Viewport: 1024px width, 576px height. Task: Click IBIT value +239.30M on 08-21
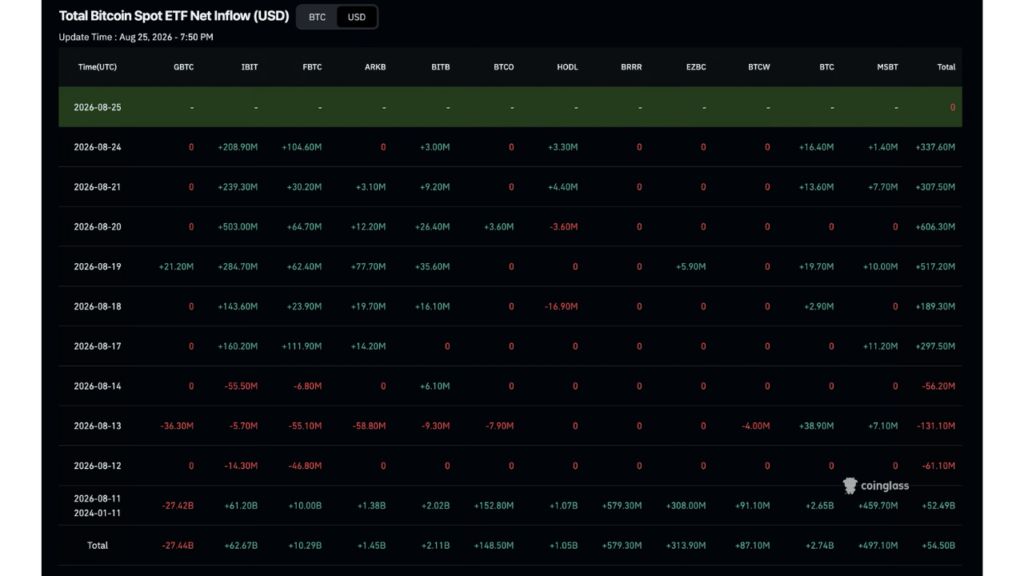click(238, 187)
